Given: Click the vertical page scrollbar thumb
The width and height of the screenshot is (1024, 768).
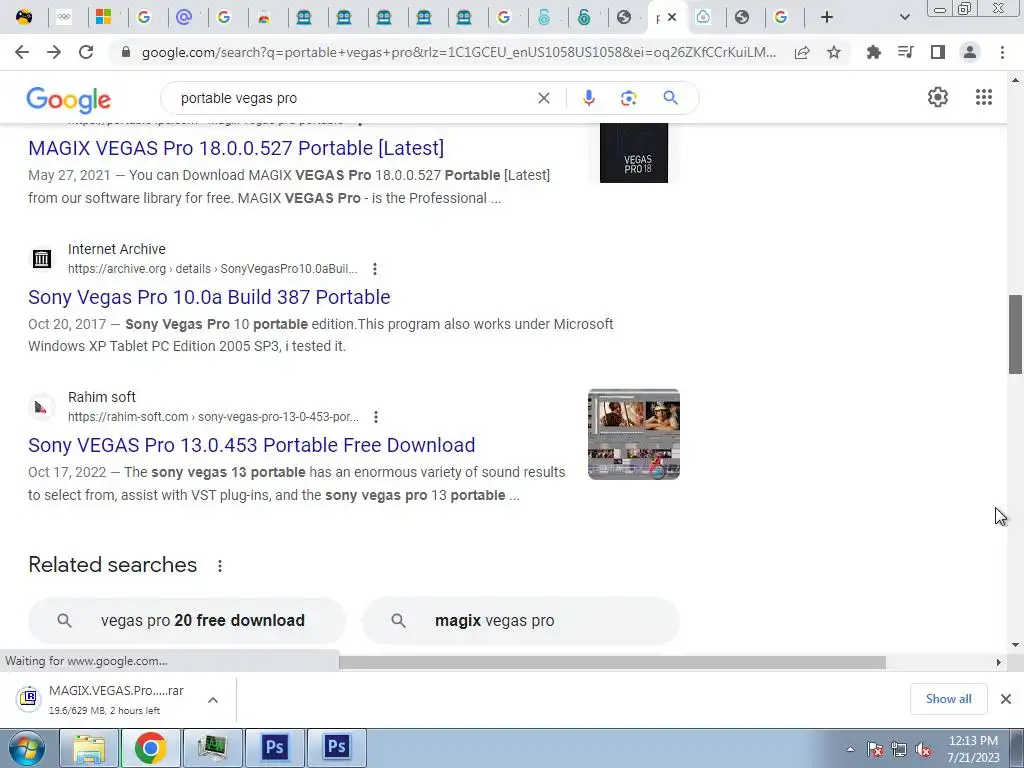Looking at the screenshot, I should [x=1015, y=334].
